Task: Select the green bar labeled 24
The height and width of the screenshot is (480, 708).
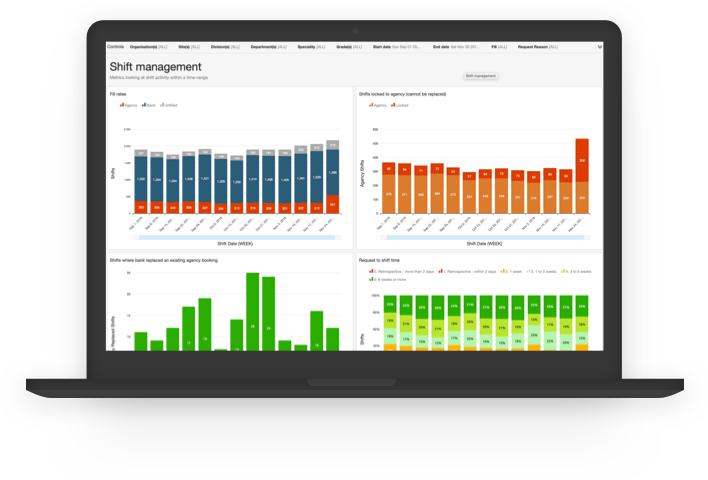Action: 269,314
